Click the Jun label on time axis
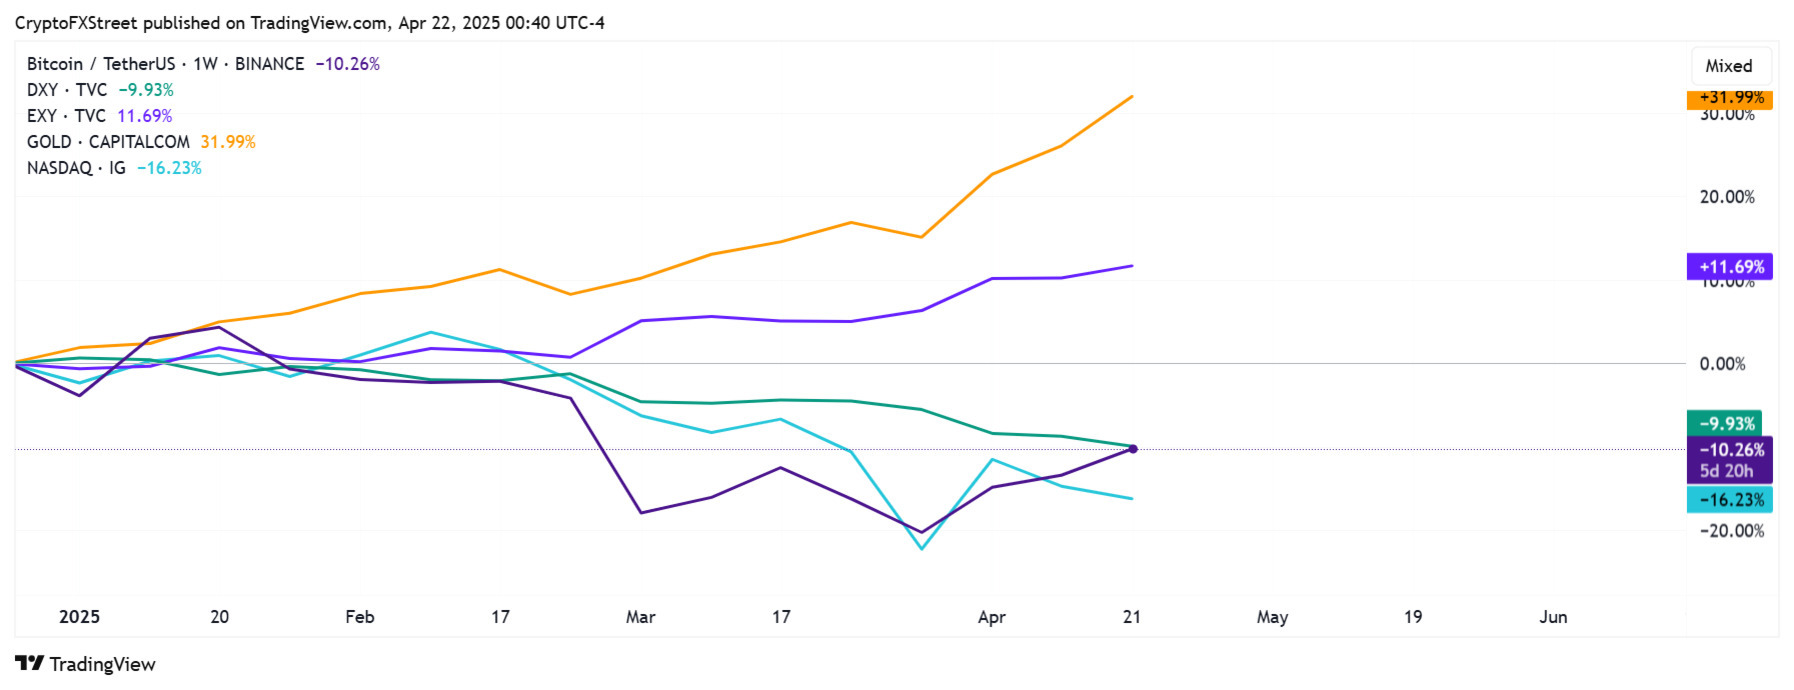This screenshot has width=1794, height=690. point(1553,617)
